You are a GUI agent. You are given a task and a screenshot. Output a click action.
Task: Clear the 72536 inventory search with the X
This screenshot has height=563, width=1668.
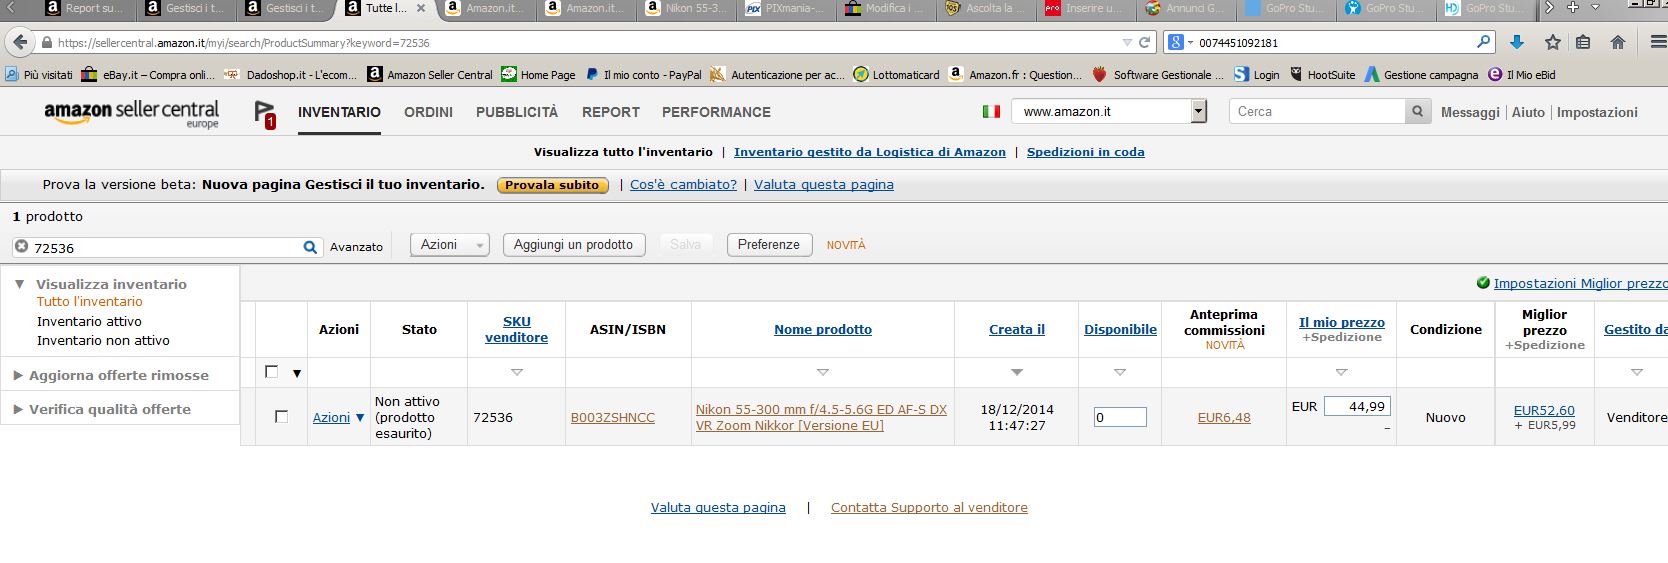(x=21, y=246)
